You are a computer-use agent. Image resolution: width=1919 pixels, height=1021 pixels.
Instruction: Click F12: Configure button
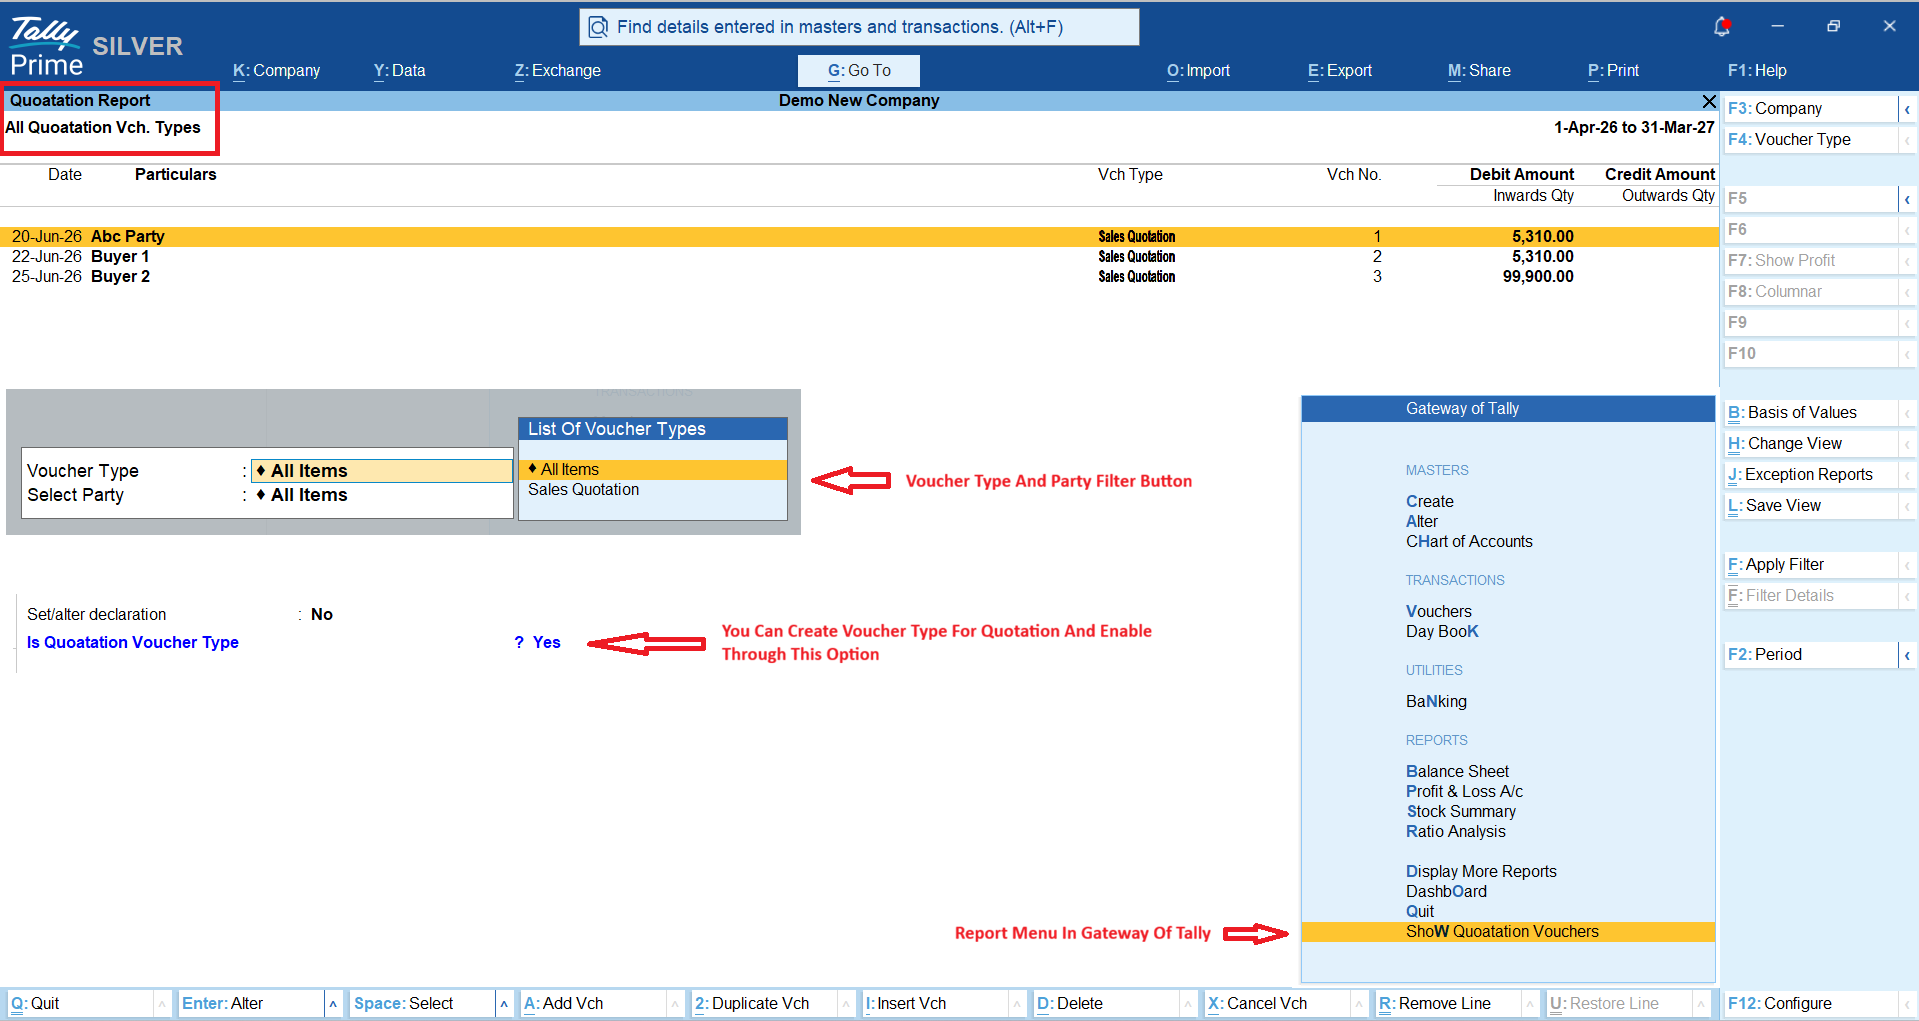coord(1811,1004)
